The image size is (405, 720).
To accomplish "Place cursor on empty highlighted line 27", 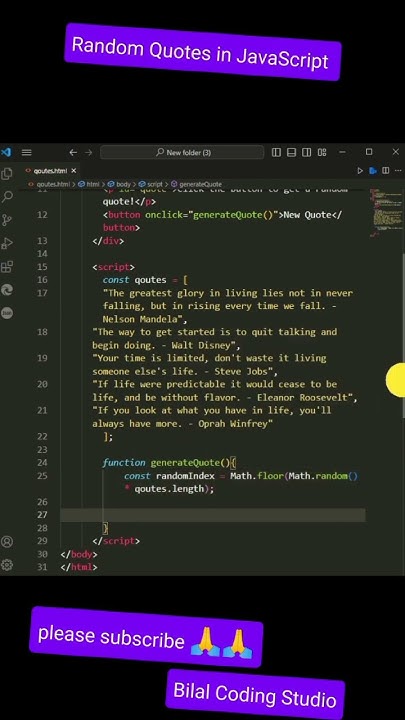I will 213,515.
